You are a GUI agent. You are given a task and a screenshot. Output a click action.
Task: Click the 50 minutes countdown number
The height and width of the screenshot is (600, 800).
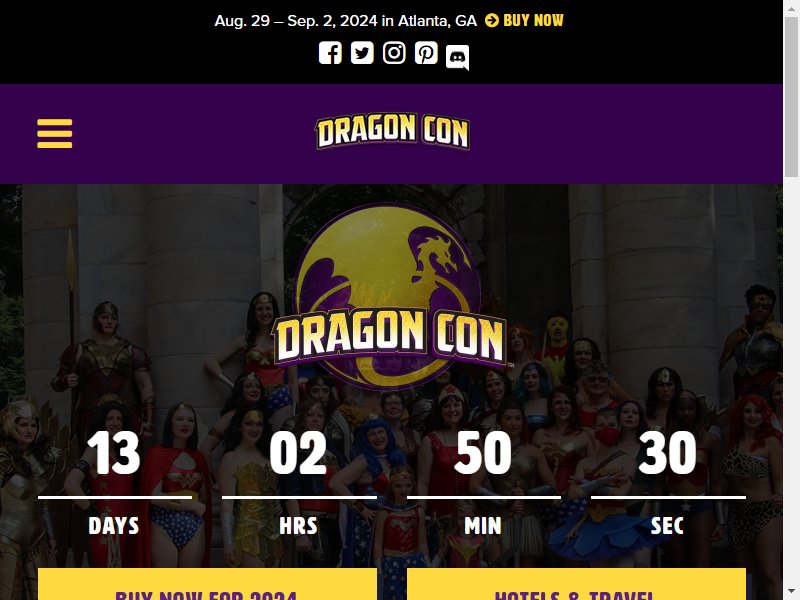[x=483, y=453]
